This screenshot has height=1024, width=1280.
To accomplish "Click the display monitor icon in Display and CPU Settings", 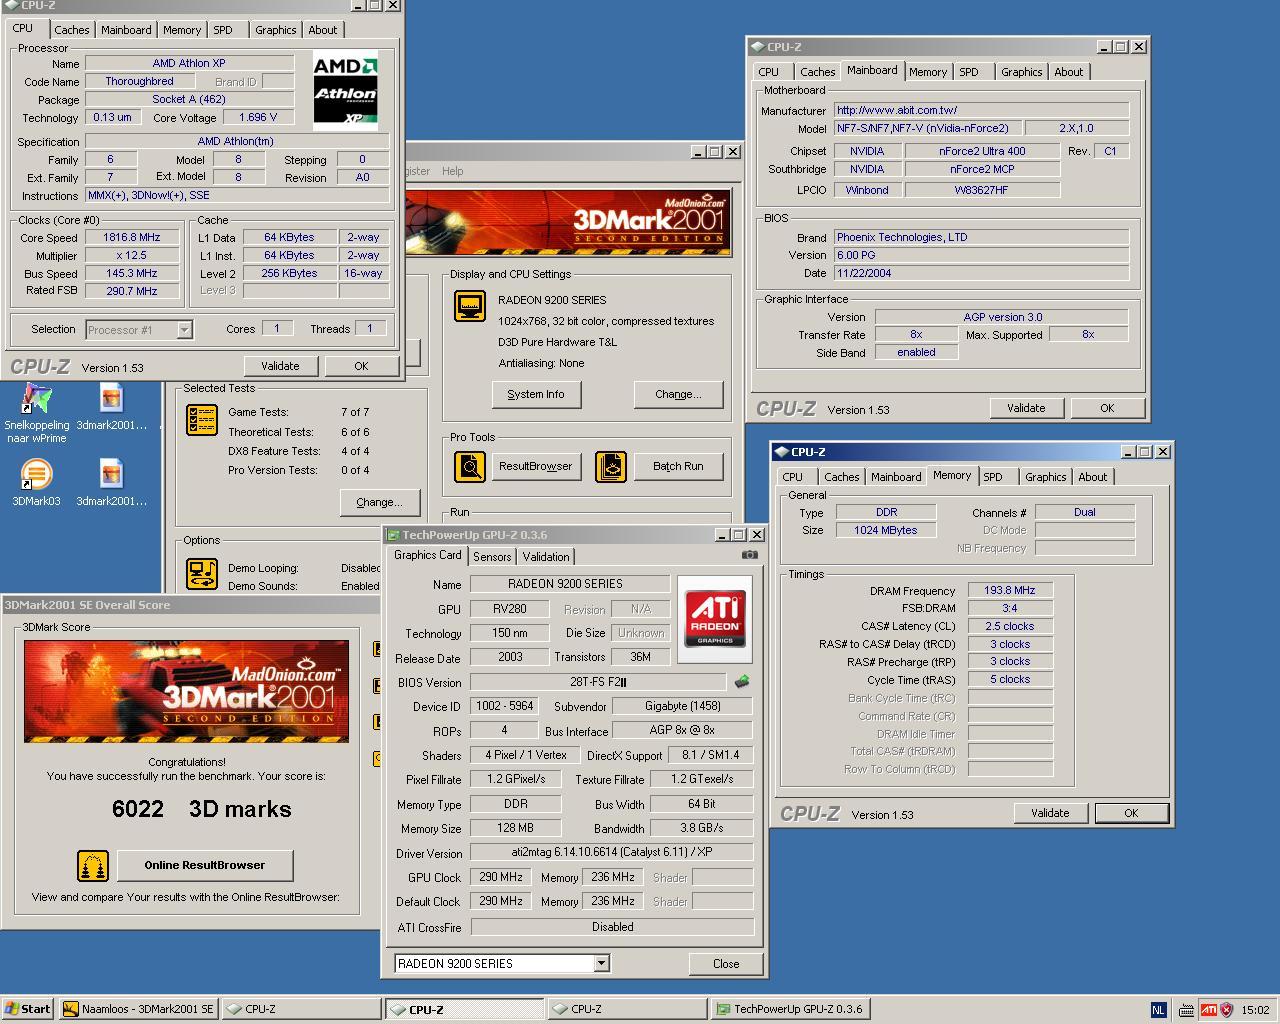I will tap(469, 306).
